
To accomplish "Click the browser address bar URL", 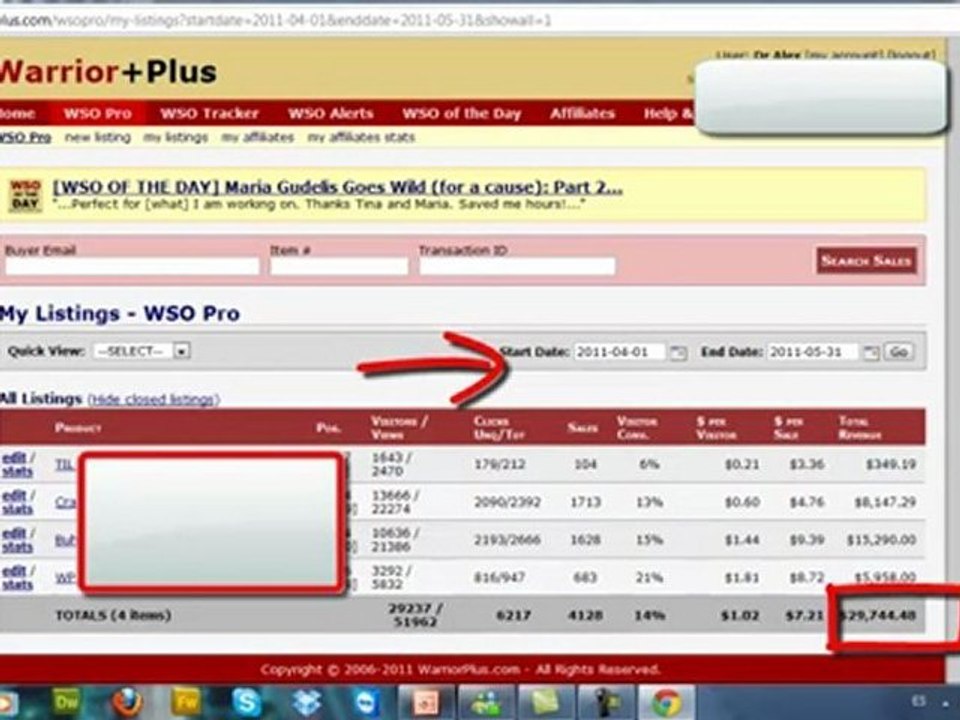I will click(x=276, y=21).
